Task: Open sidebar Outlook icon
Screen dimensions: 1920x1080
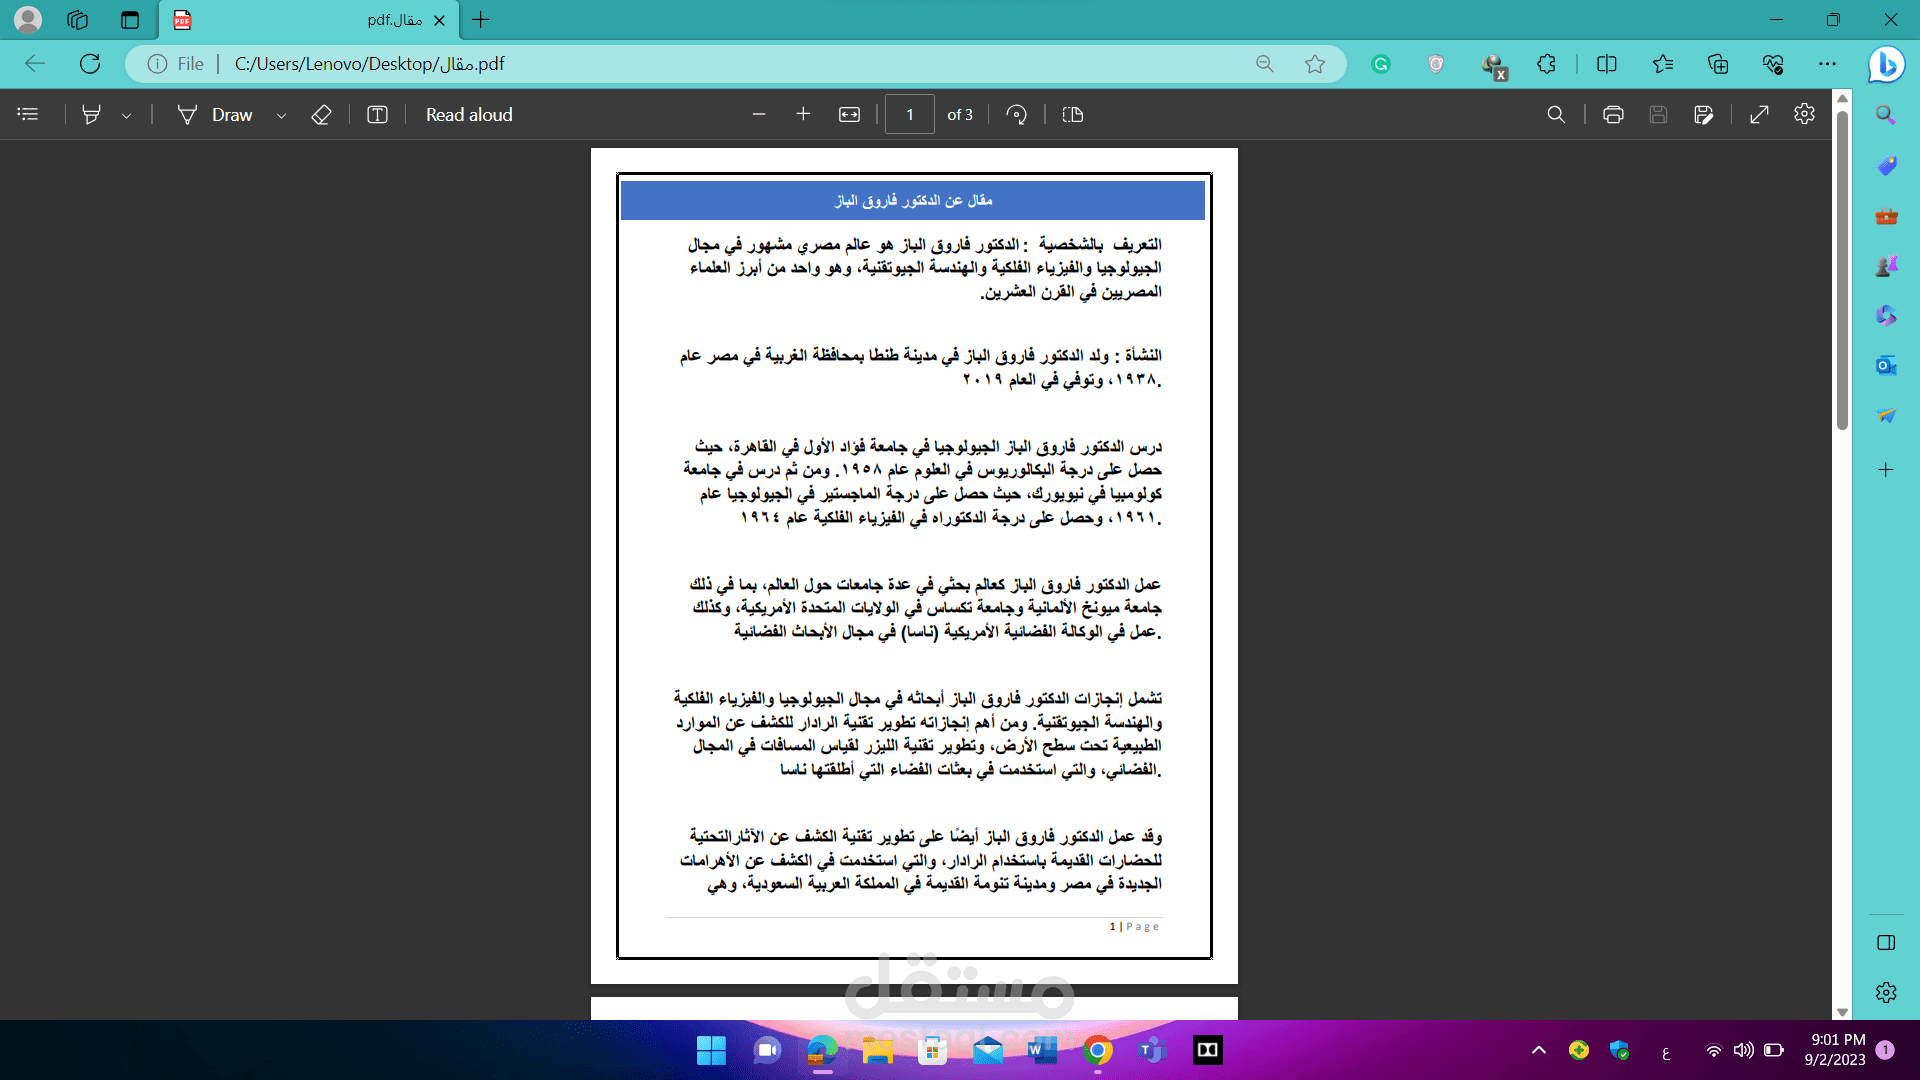Action: 1886,365
